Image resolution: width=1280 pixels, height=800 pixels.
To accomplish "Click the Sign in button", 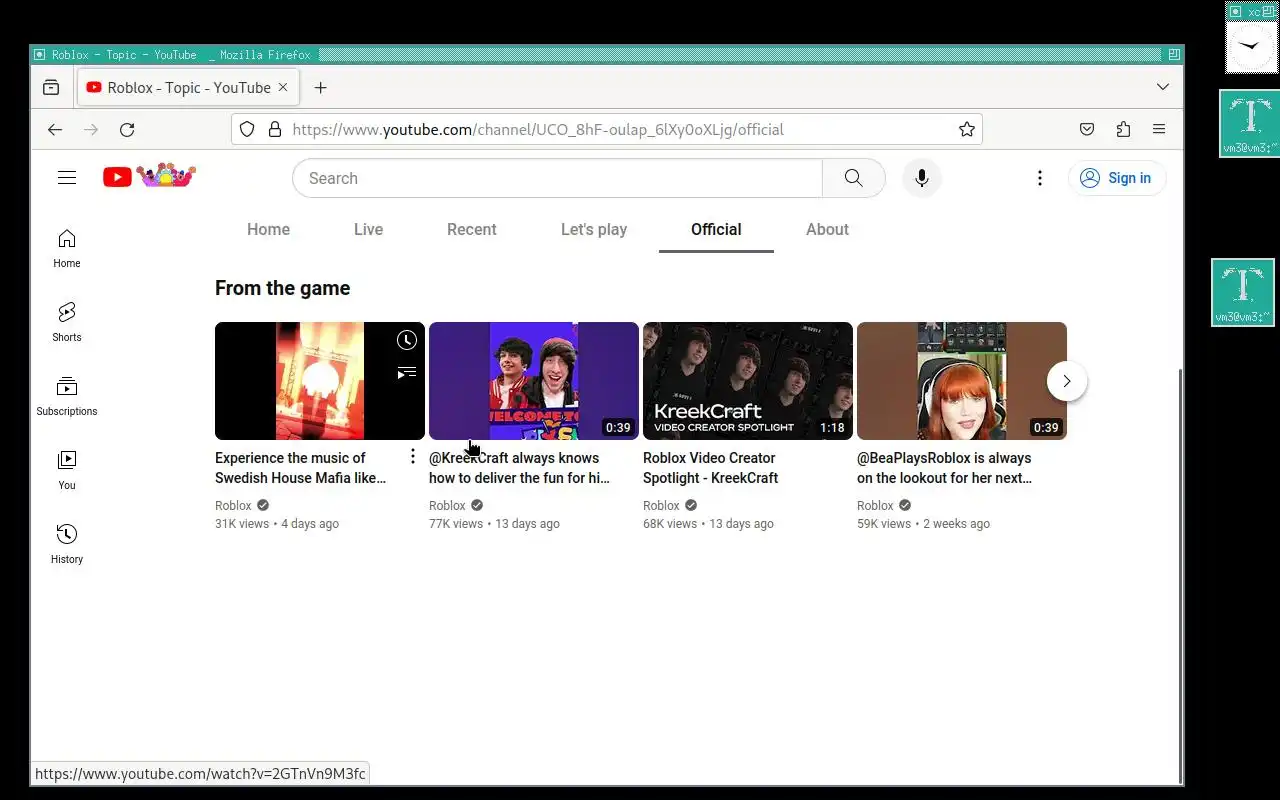I will [x=1117, y=178].
